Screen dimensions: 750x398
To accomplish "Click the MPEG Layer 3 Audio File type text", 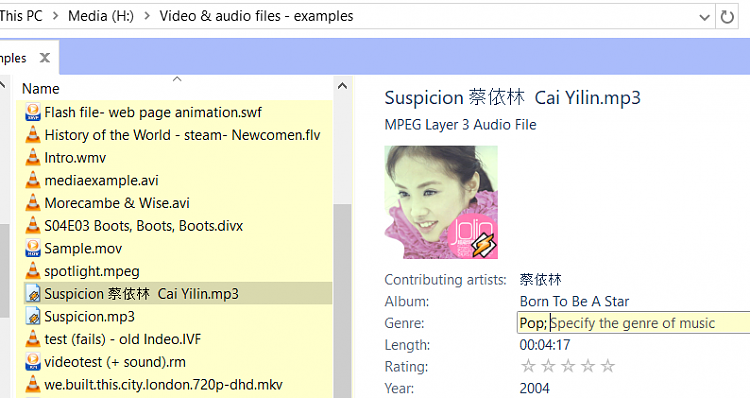I will pos(460,125).
